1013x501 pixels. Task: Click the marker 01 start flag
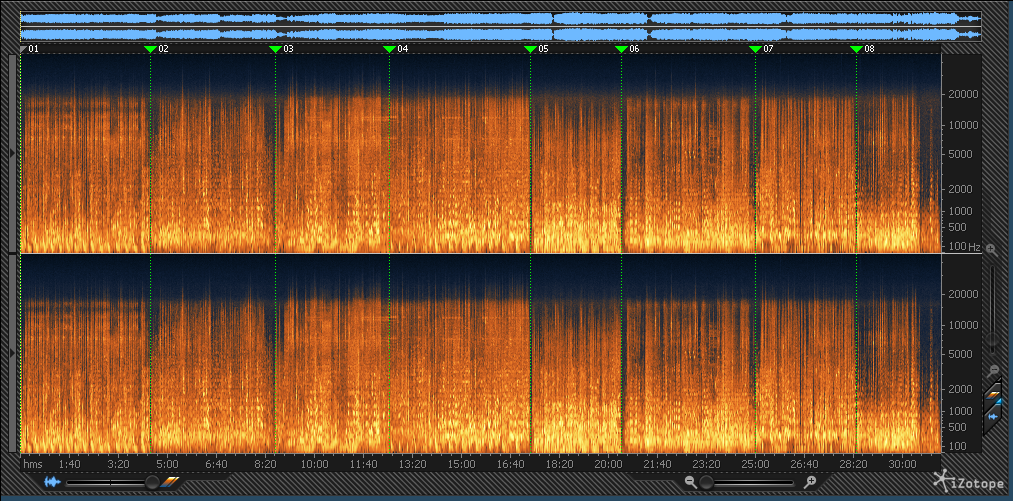coord(24,48)
